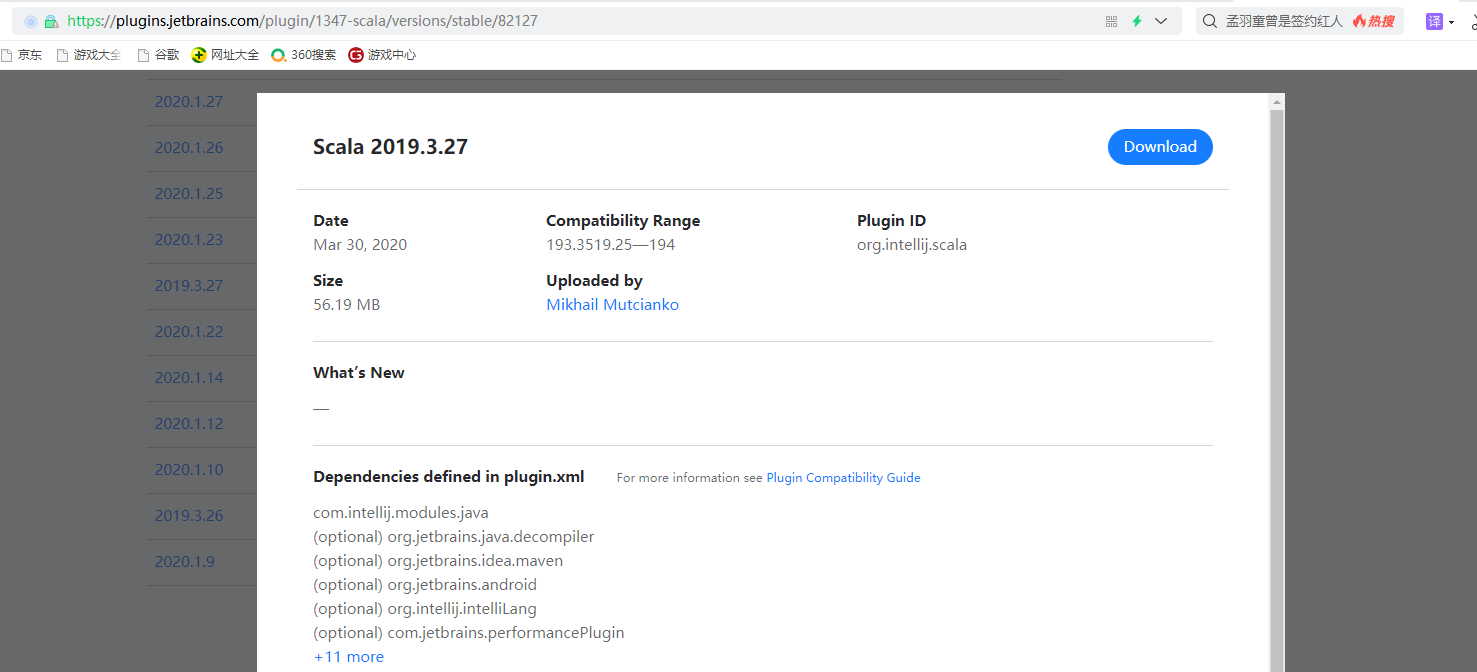Click the date value Mar 30, 2020
This screenshot has width=1477, height=672.
(x=360, y=245)
